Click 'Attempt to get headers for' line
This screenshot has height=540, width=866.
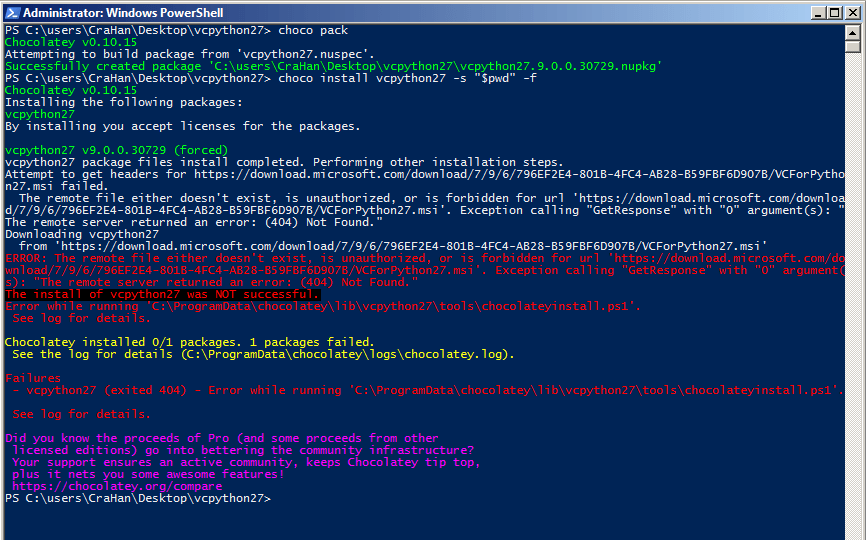tap(424, 174)
